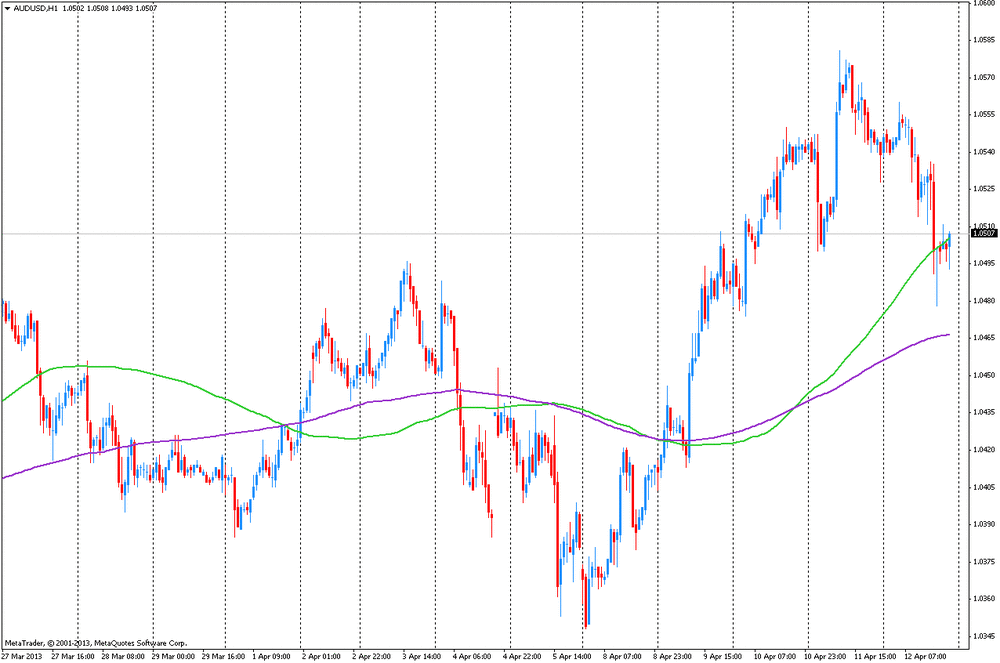The image size is (1000, 663).
Task: Click the 1.0360 price scale label
Action: coord(985,599)
